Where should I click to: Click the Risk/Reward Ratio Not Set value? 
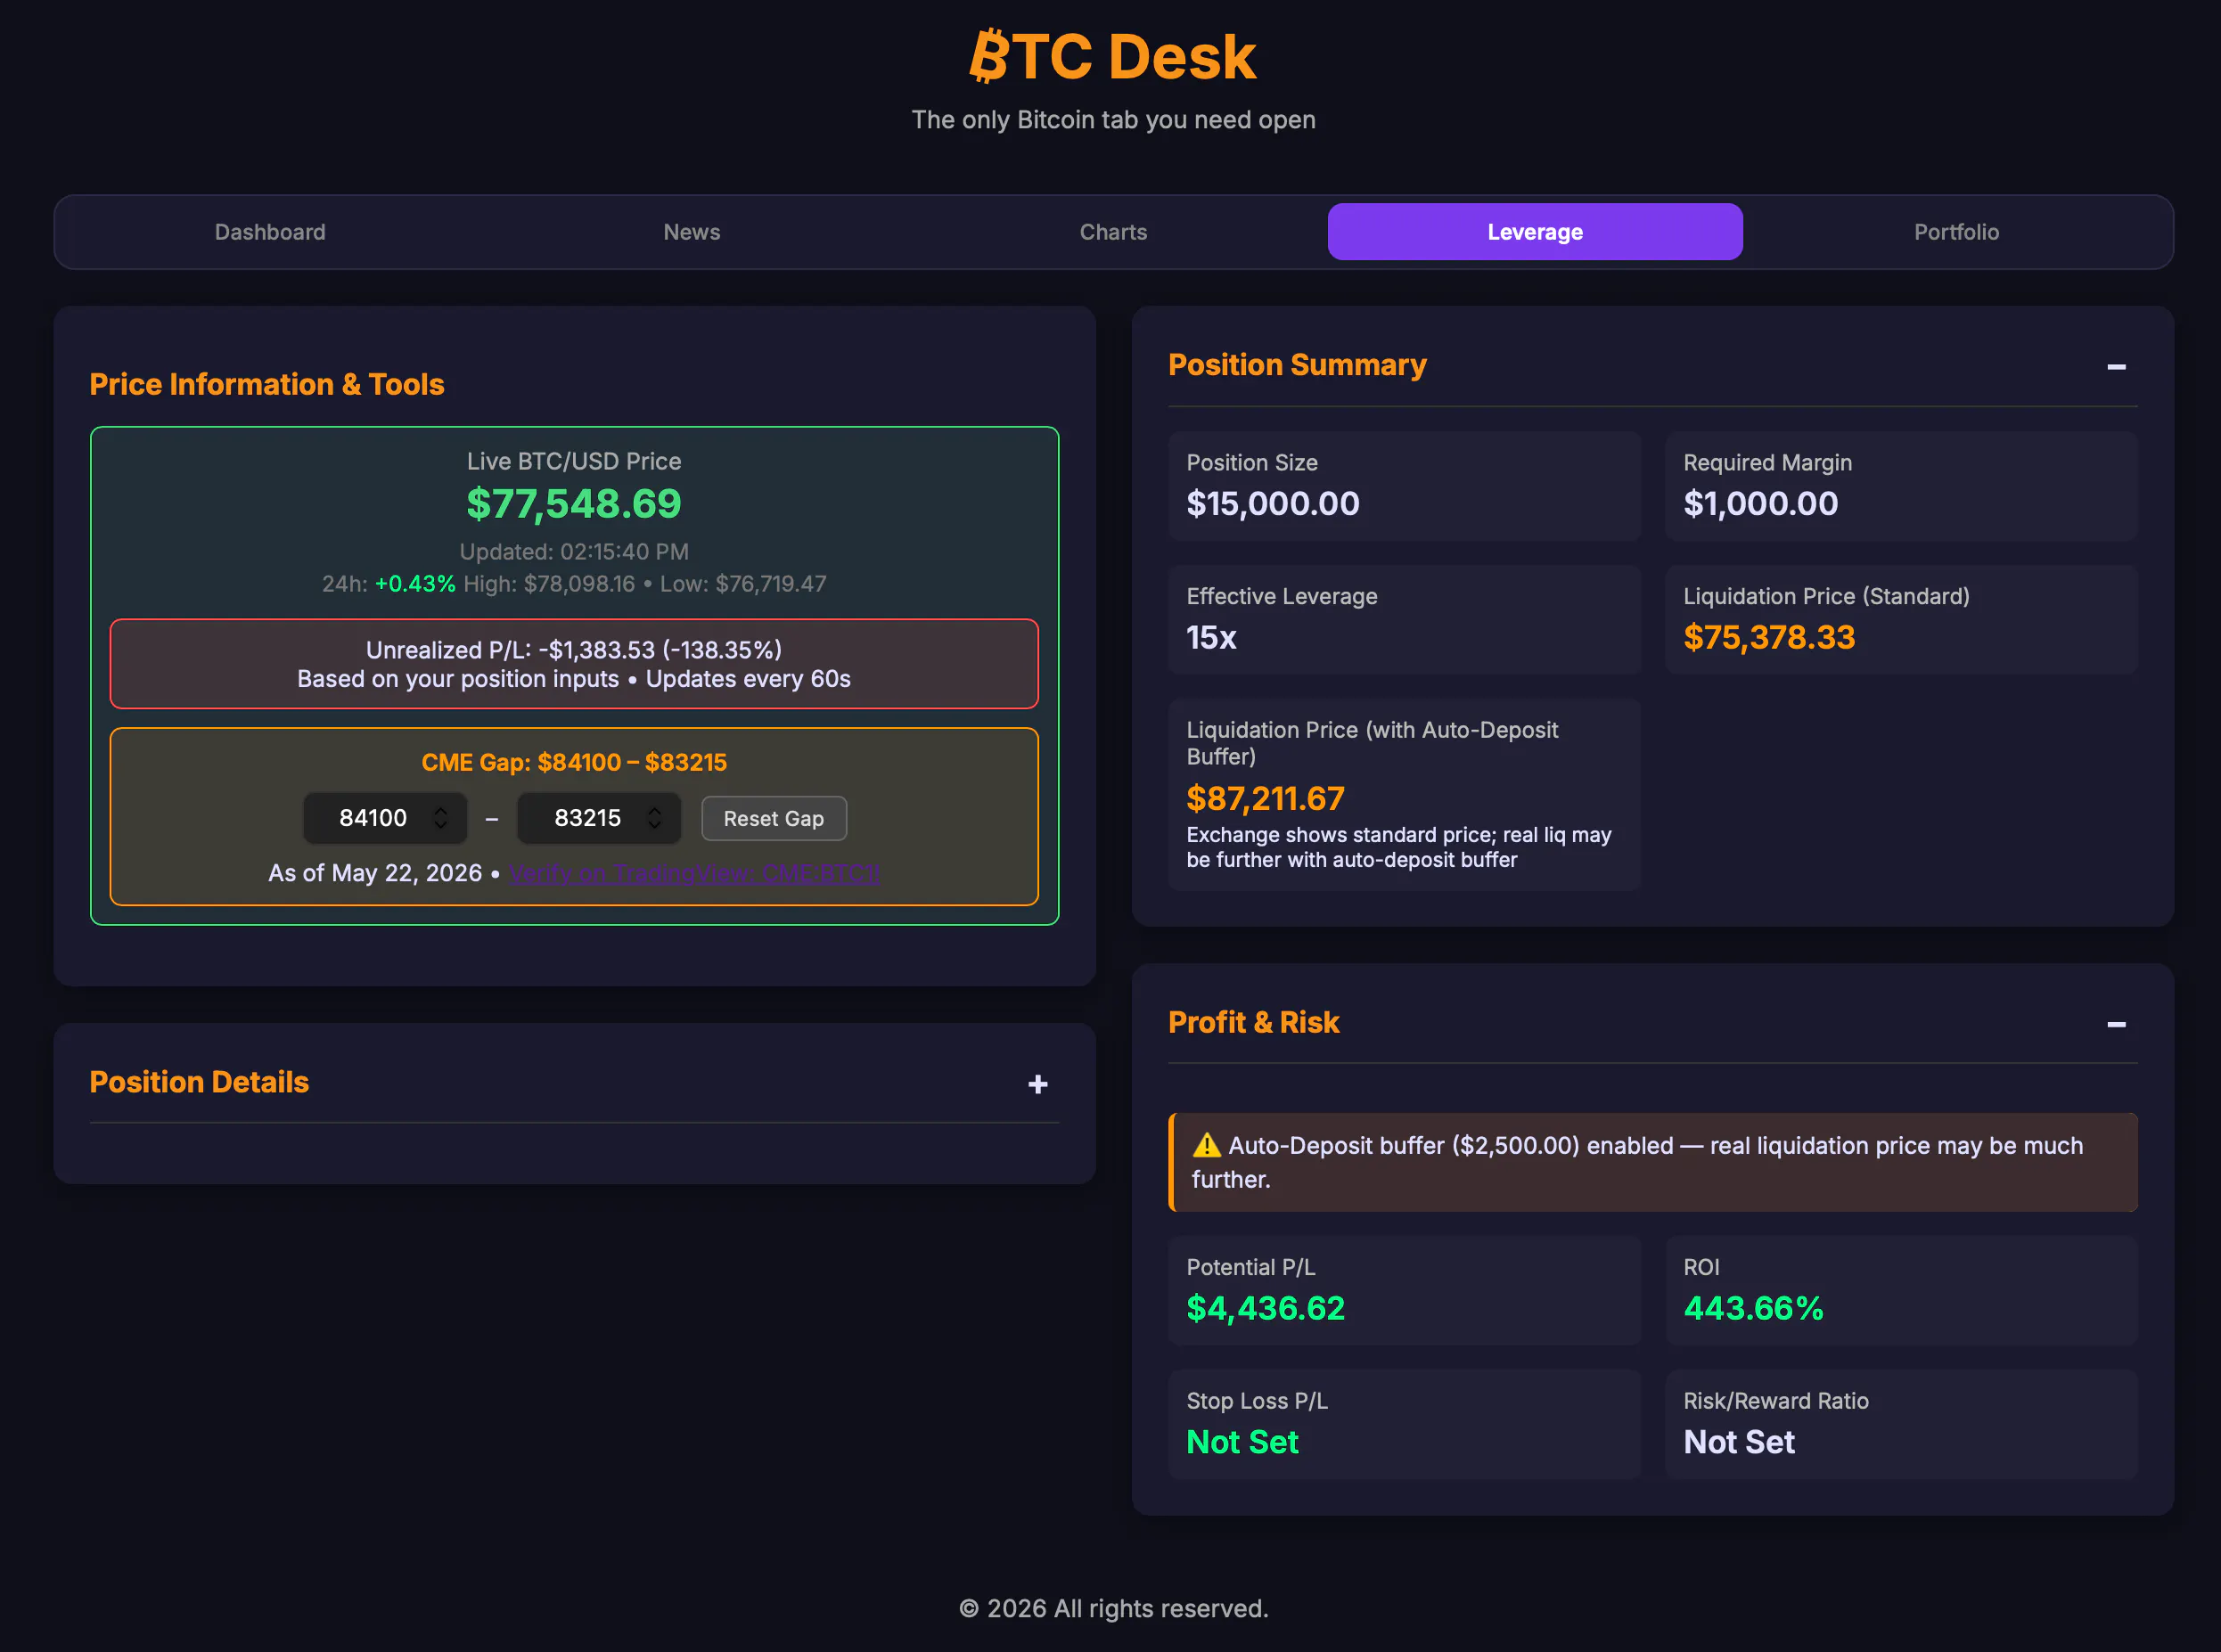1739,1442
